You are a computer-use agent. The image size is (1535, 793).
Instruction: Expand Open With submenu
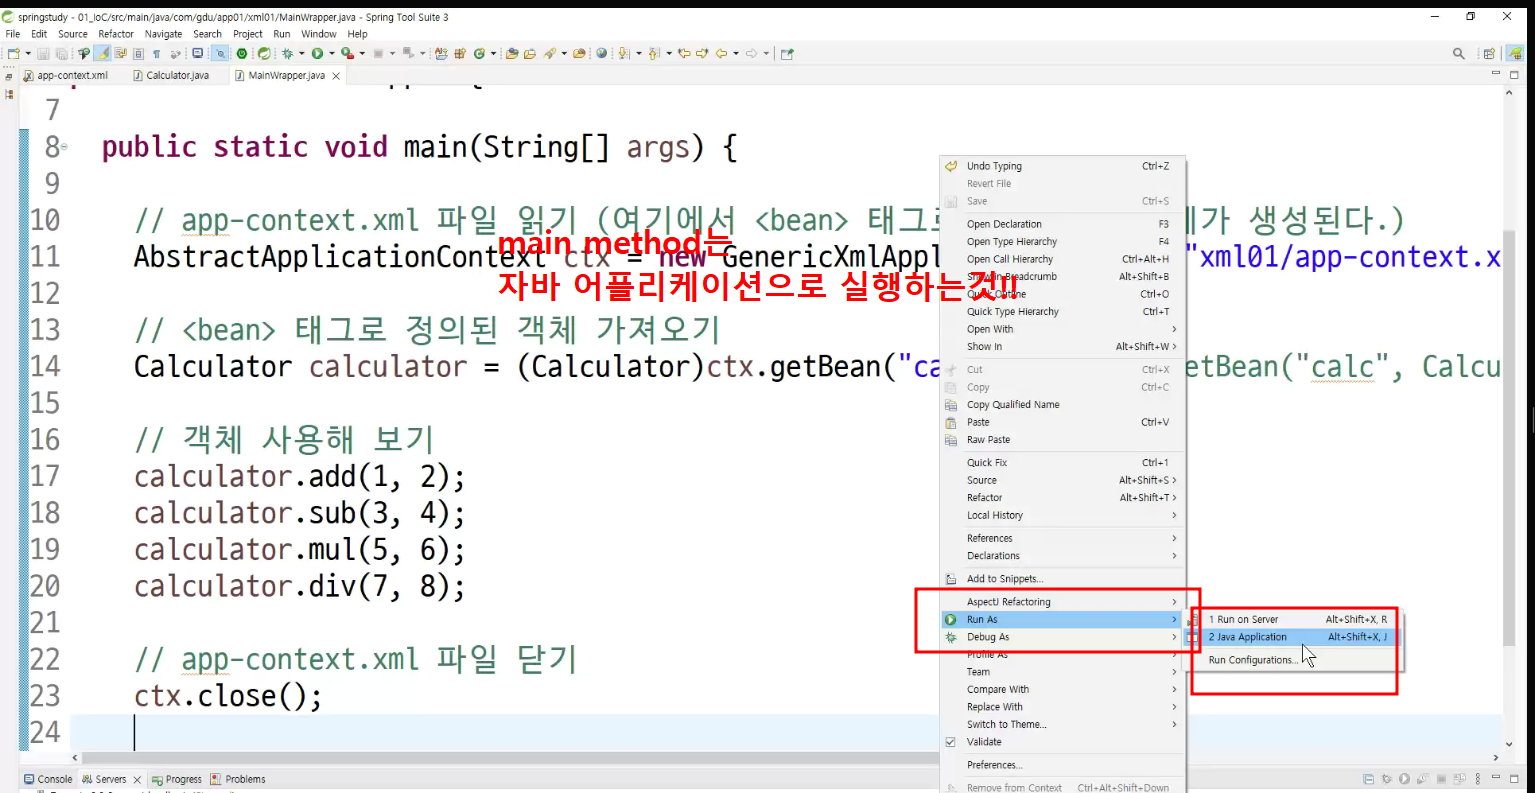[1062, 329]
